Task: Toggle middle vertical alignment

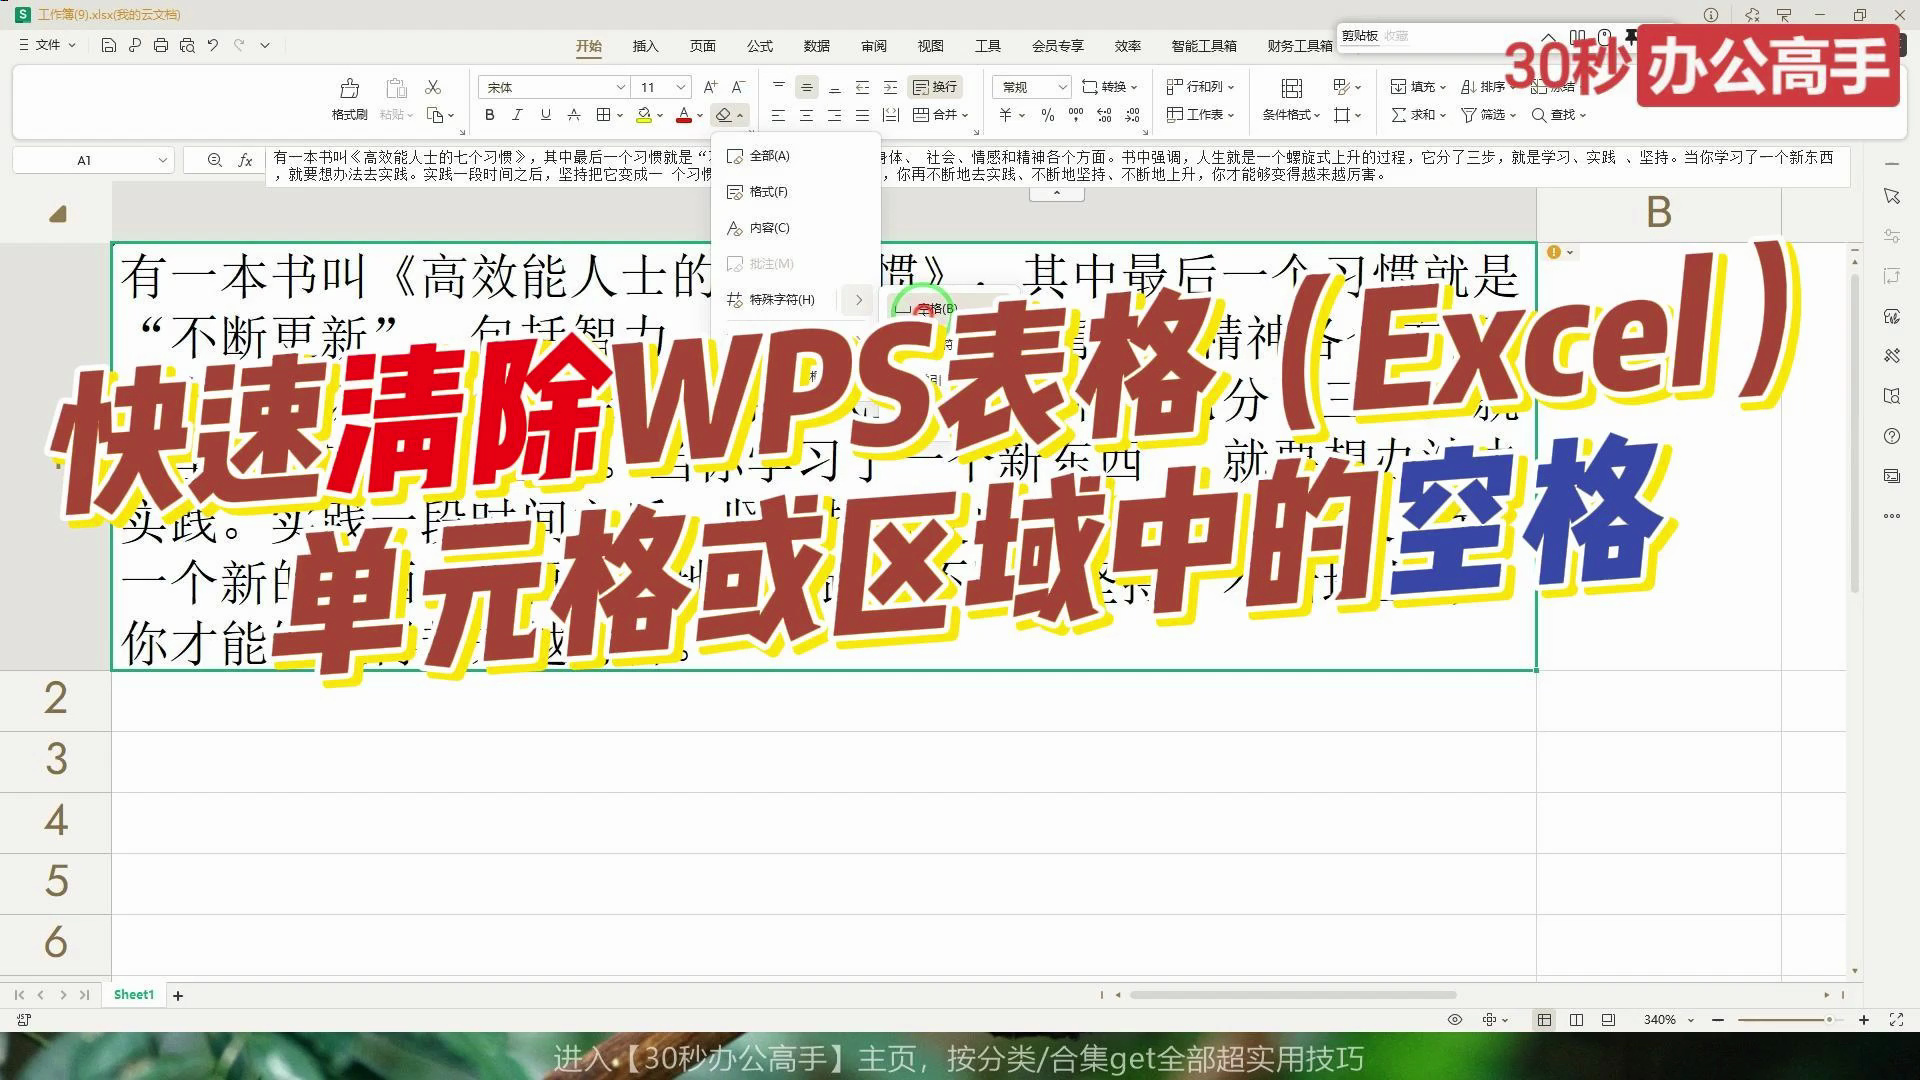Action: 806,87
